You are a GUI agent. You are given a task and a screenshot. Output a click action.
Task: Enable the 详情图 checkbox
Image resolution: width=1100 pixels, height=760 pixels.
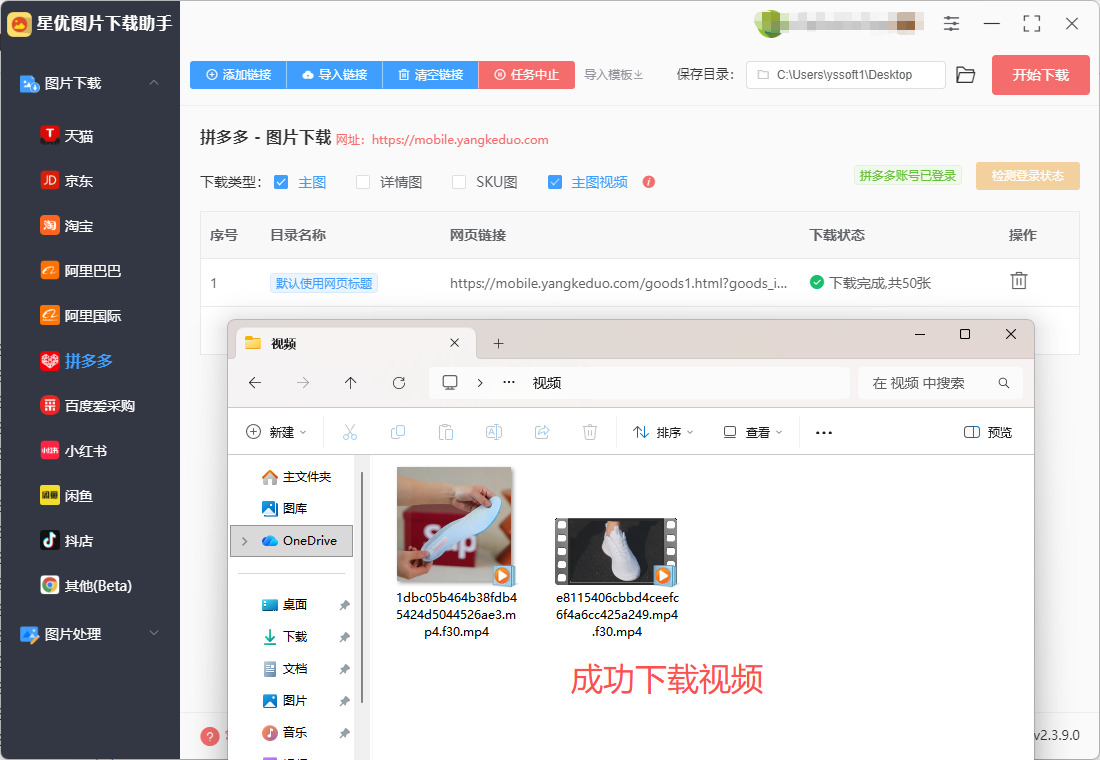(363, 182)
